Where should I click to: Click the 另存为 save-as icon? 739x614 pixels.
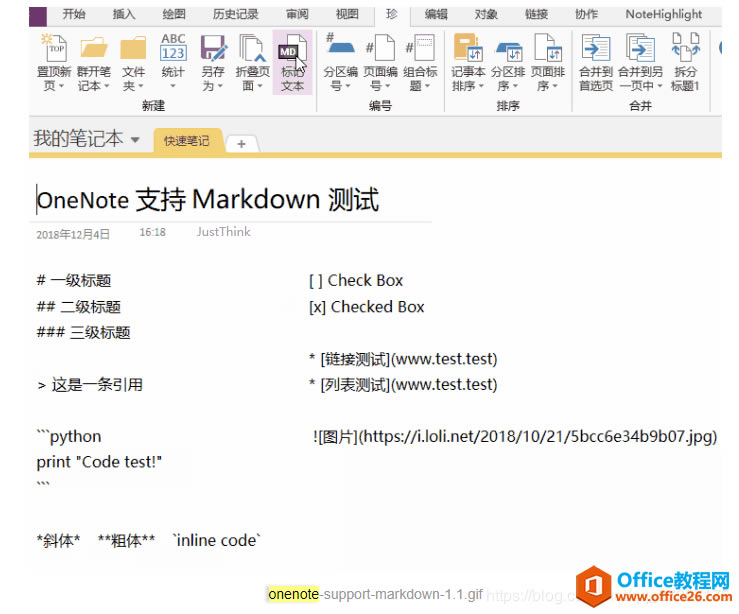(x=213, y=48)
